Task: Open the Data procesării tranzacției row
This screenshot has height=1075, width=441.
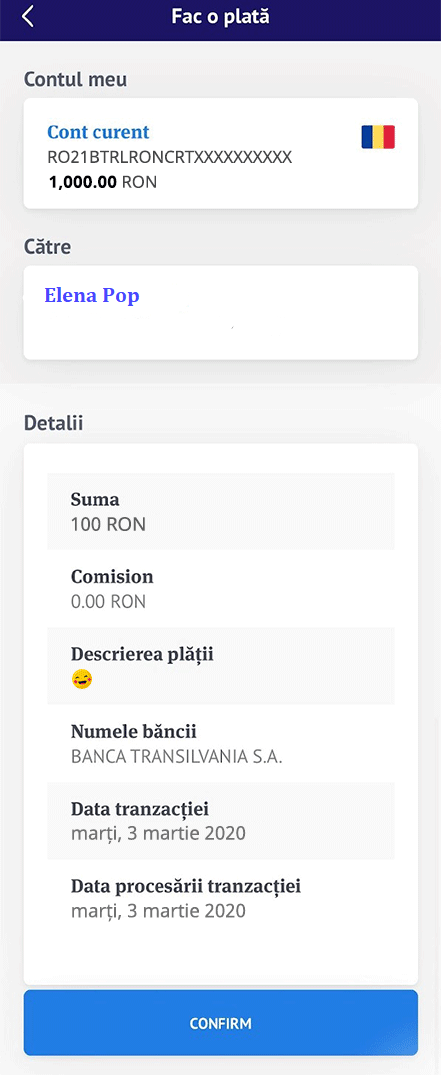Action: (x=220, y=898)
